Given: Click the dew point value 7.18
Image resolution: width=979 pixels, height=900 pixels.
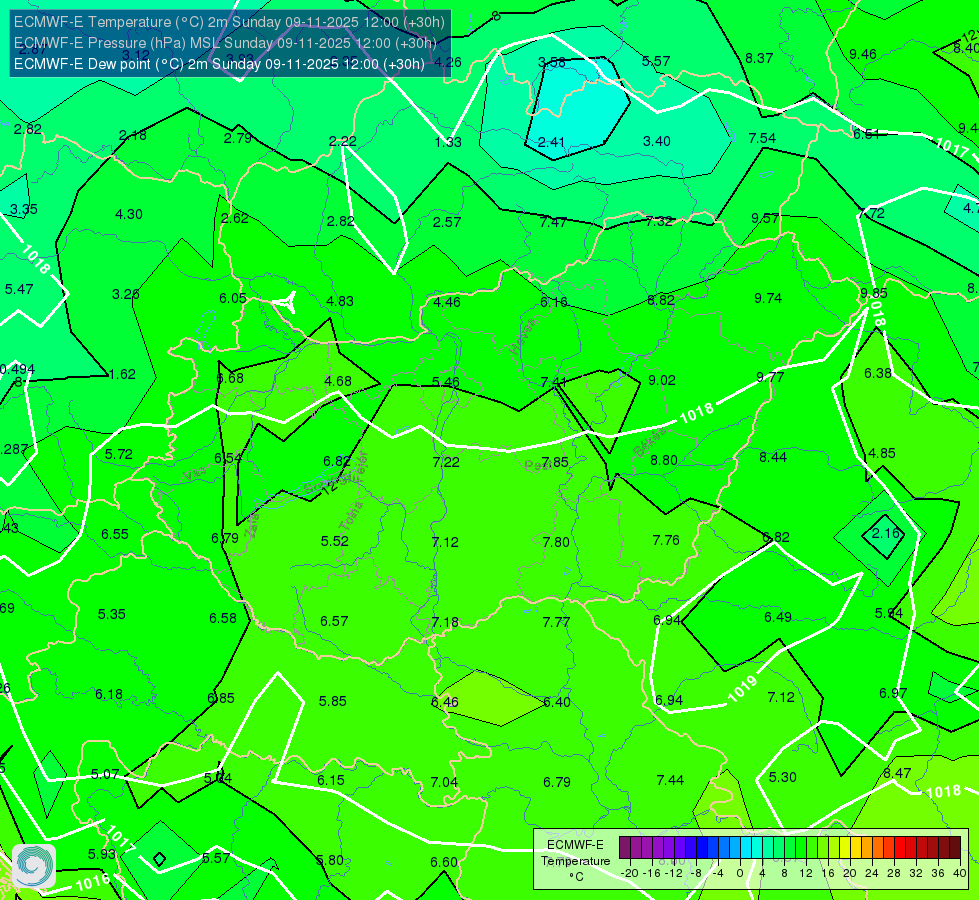Looking at the screenshot, I should [x=445, y=623].
